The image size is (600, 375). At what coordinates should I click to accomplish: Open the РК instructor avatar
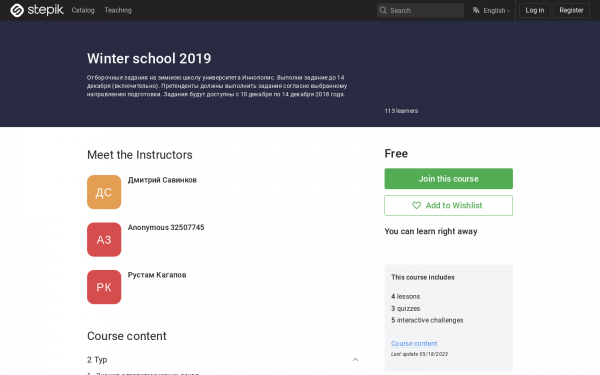(104, 287)
